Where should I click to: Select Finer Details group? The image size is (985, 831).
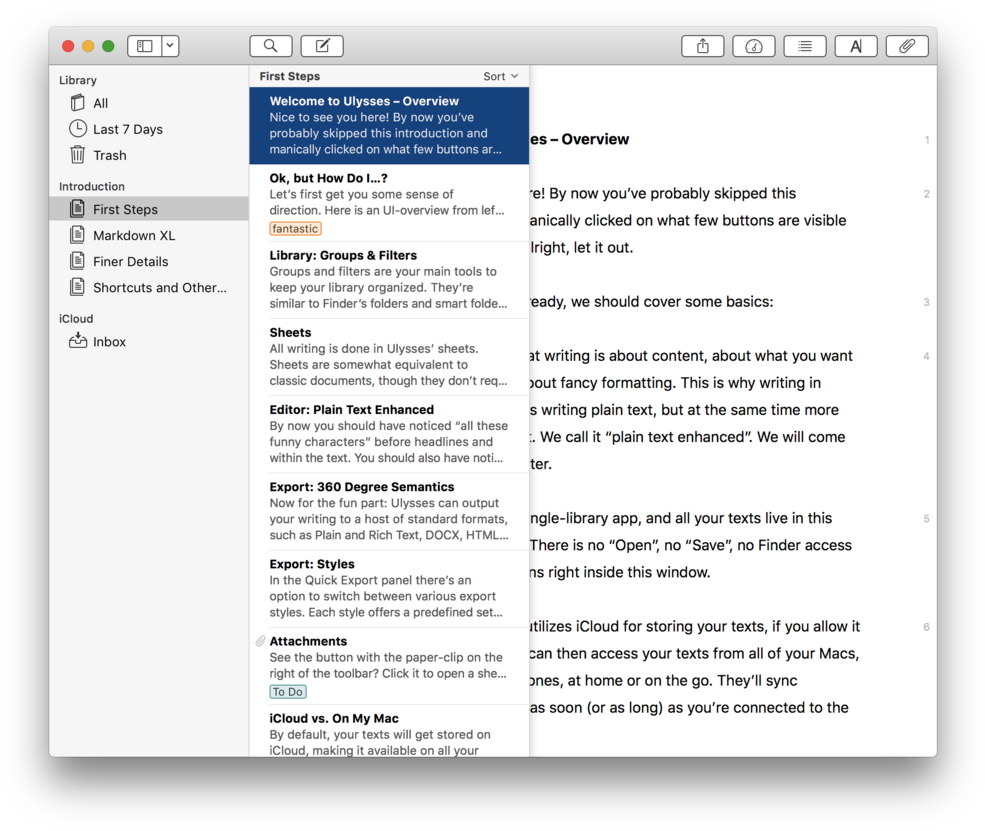click(149, 261)
